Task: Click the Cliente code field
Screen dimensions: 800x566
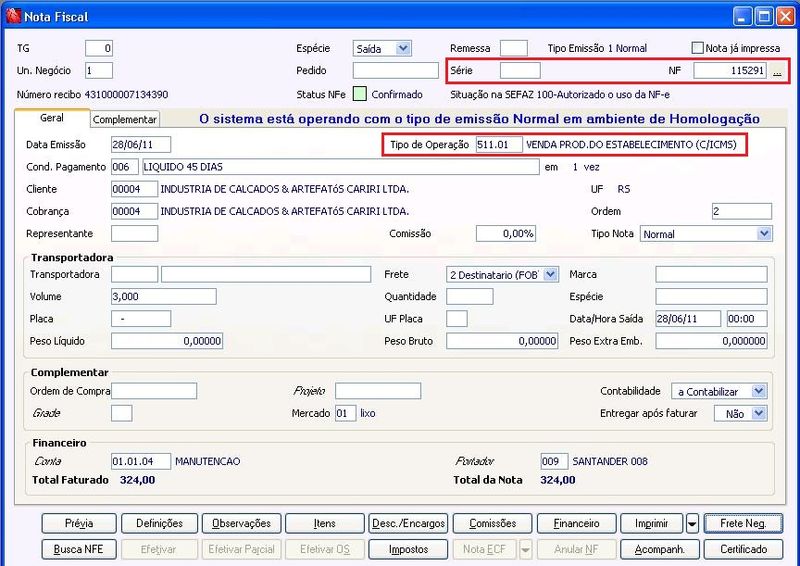Action: coord(134,189)
